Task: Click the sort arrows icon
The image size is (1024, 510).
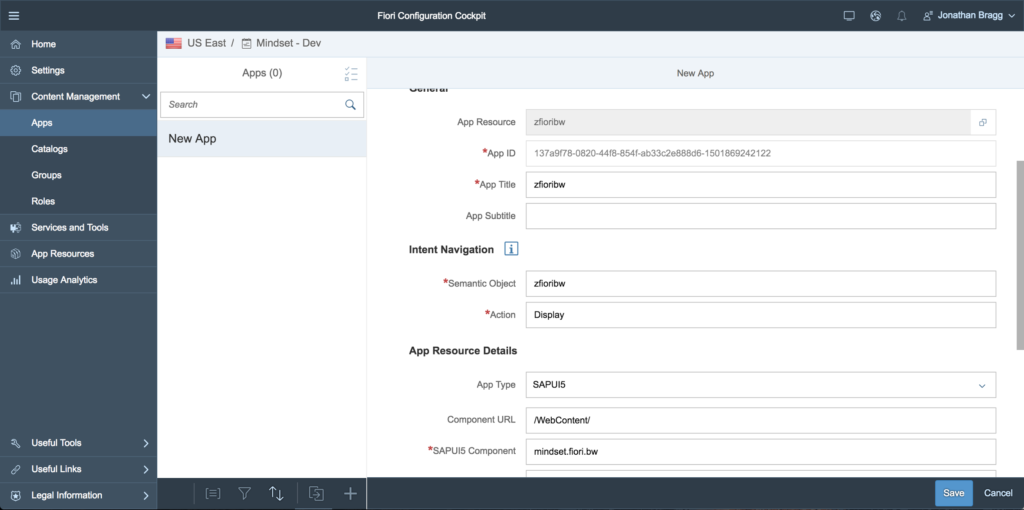Action: point(276,494)
